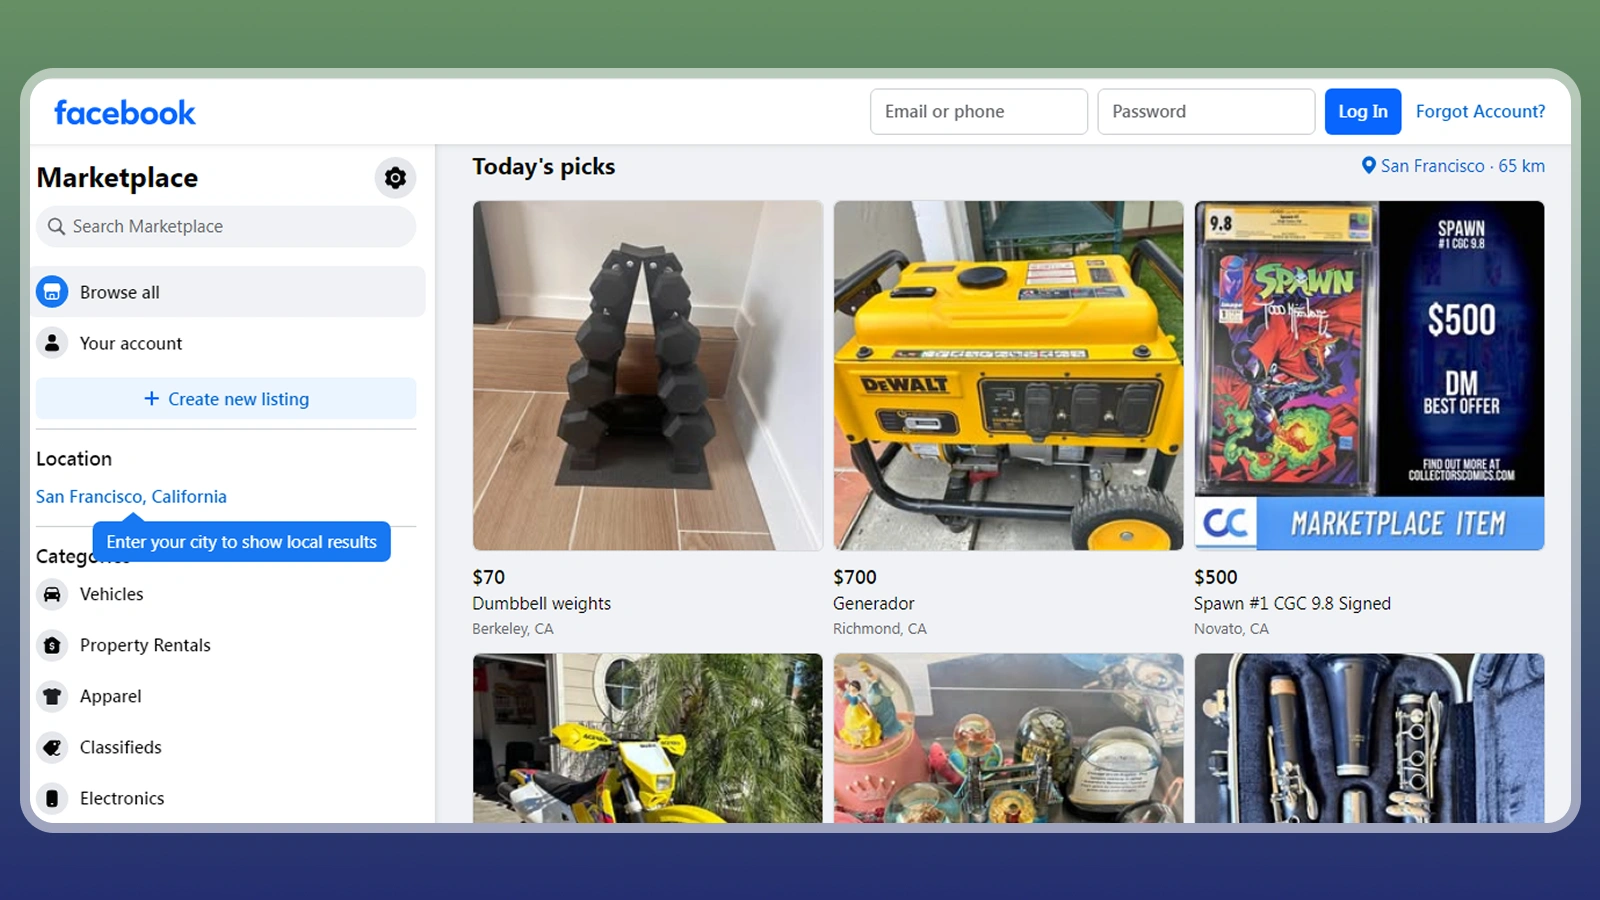Open Your account menu item
The height and width of the screenshot is (900, 1600).
[230, 343]
